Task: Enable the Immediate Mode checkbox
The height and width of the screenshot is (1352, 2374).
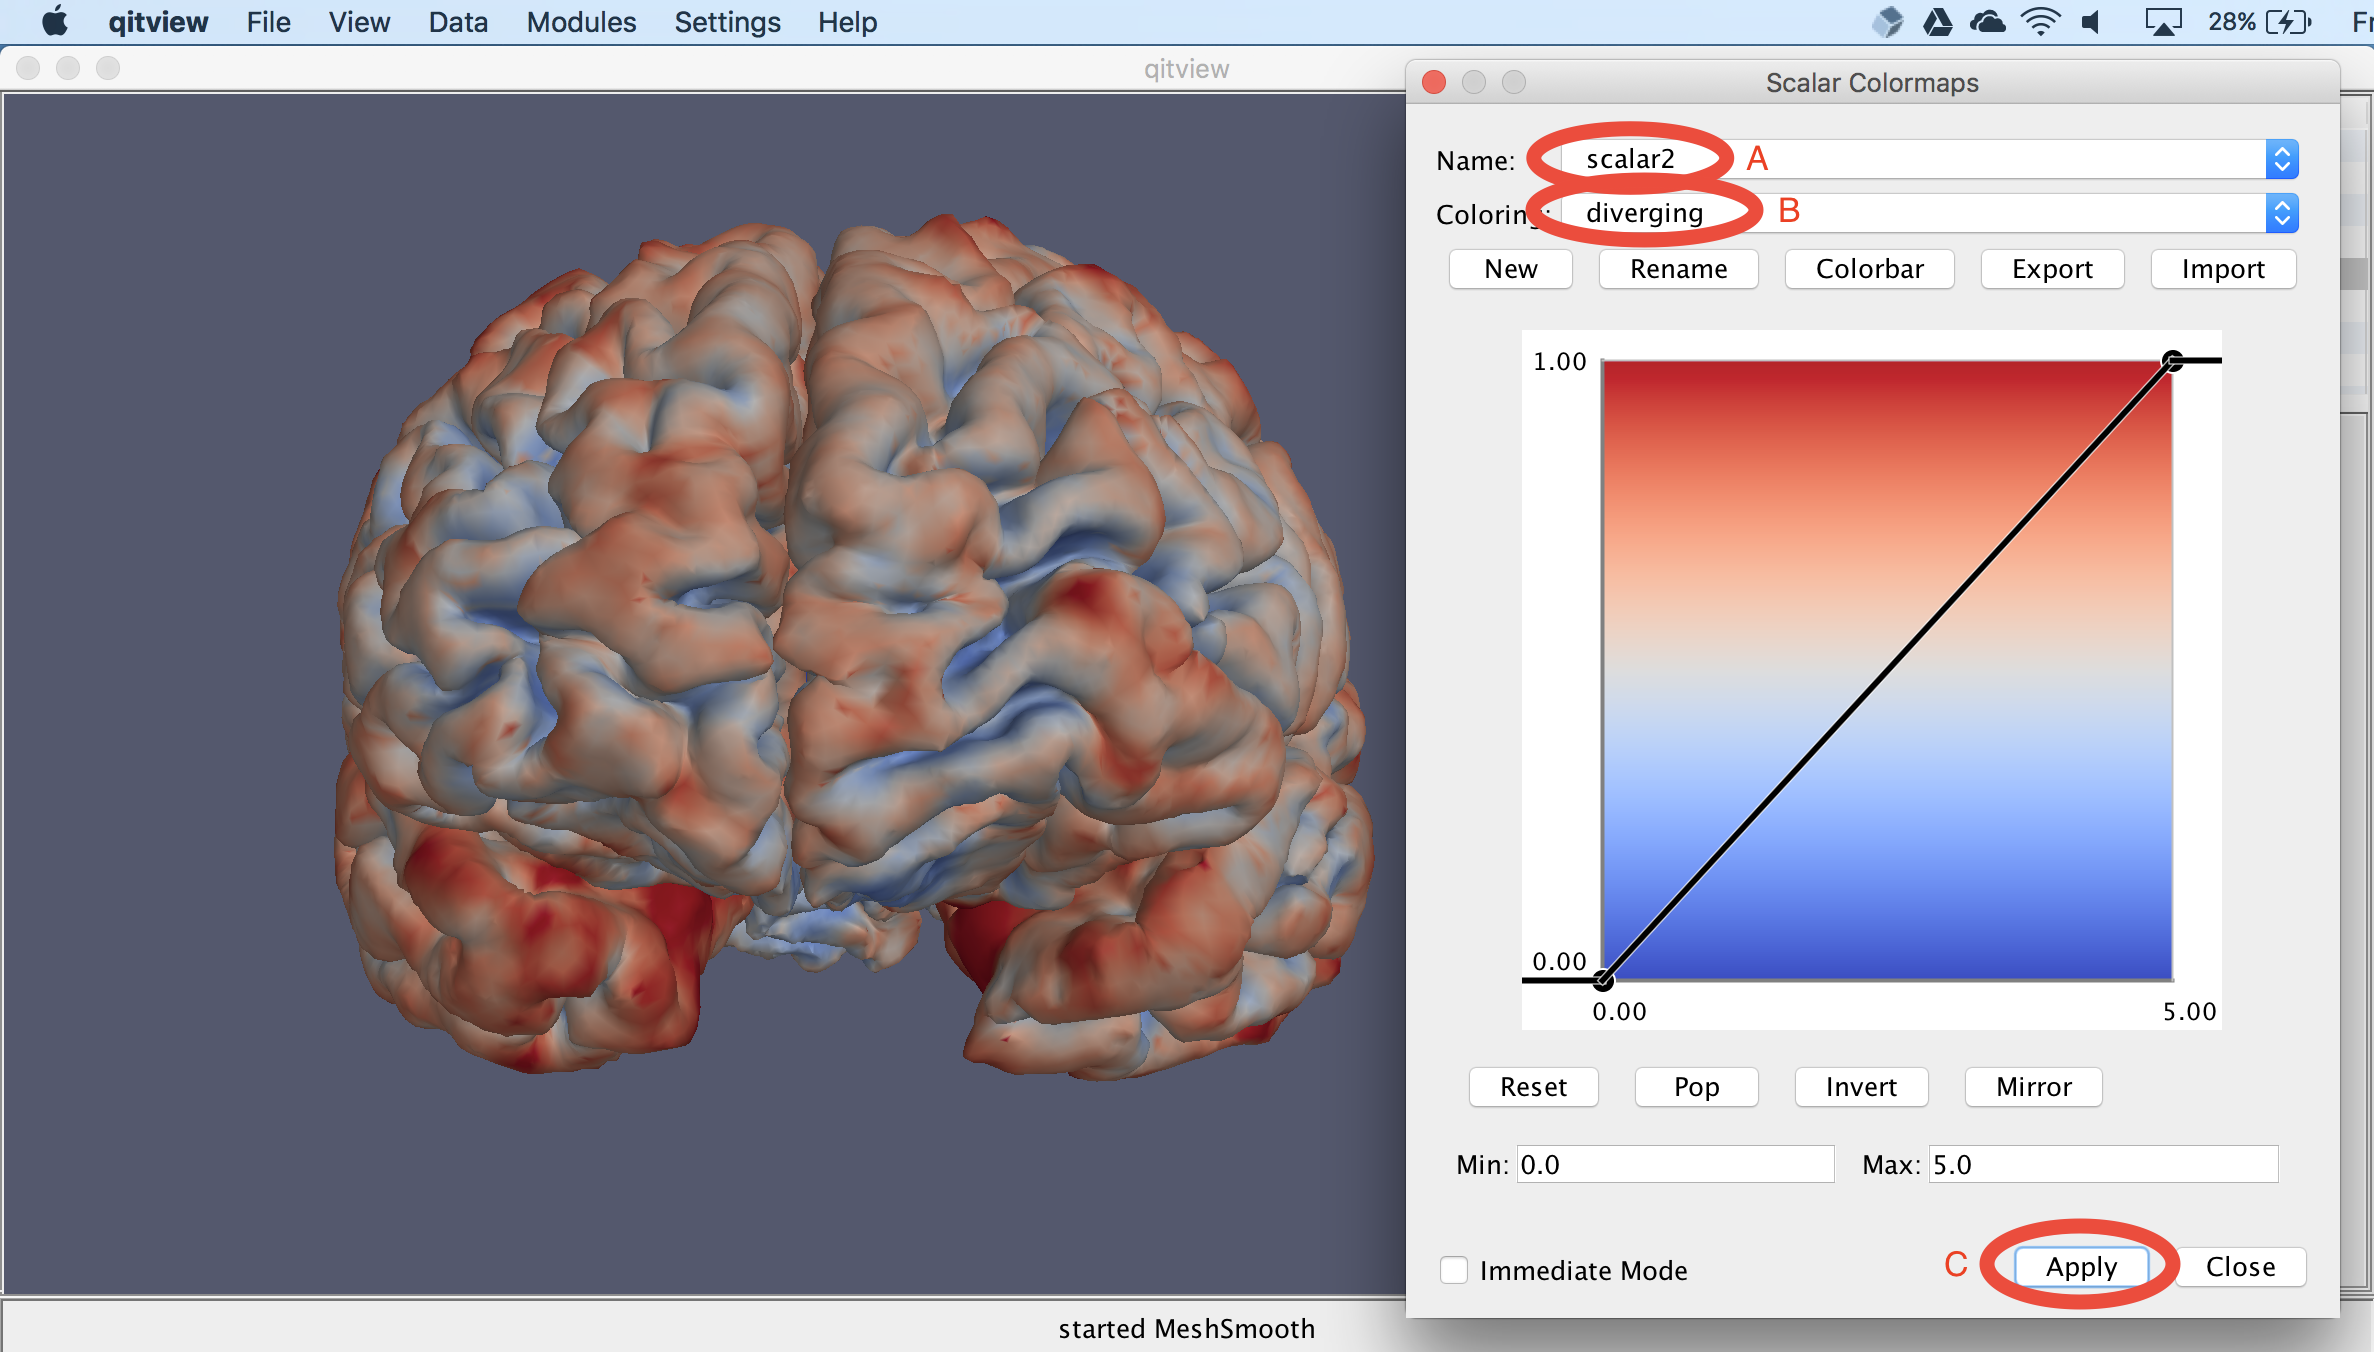Action: 1454,1270
